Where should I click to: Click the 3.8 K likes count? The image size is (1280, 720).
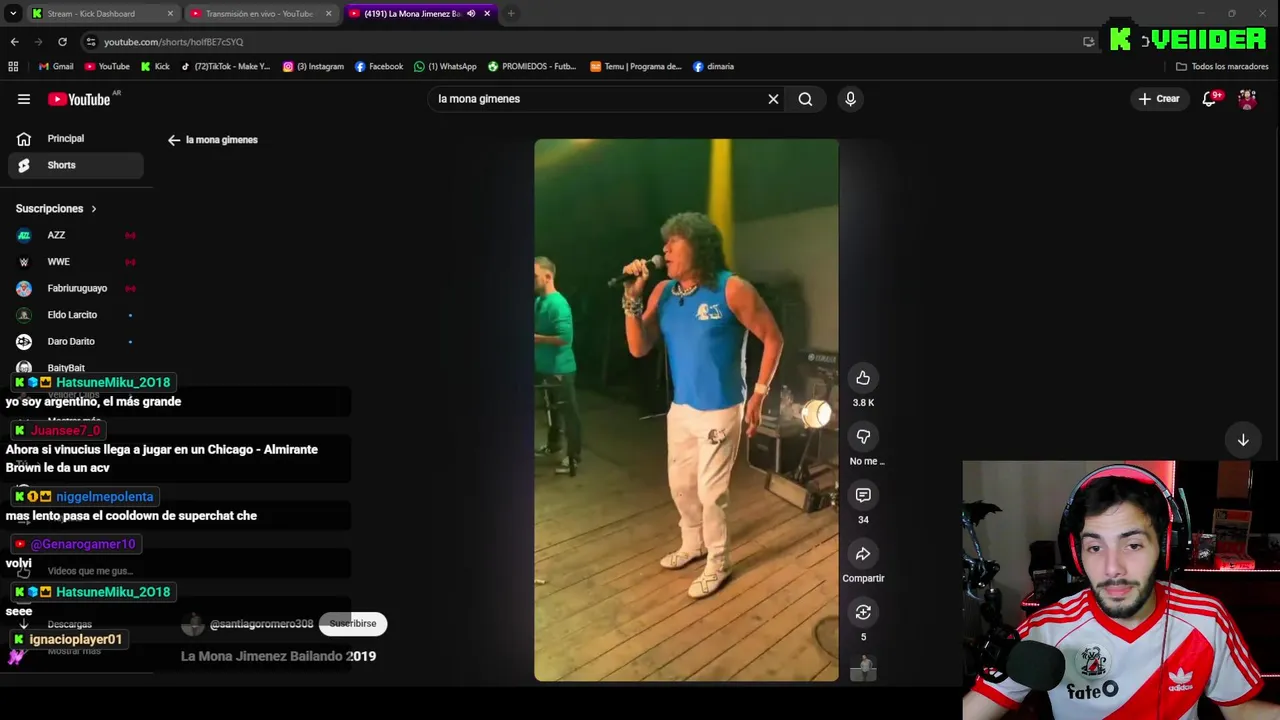863,403
